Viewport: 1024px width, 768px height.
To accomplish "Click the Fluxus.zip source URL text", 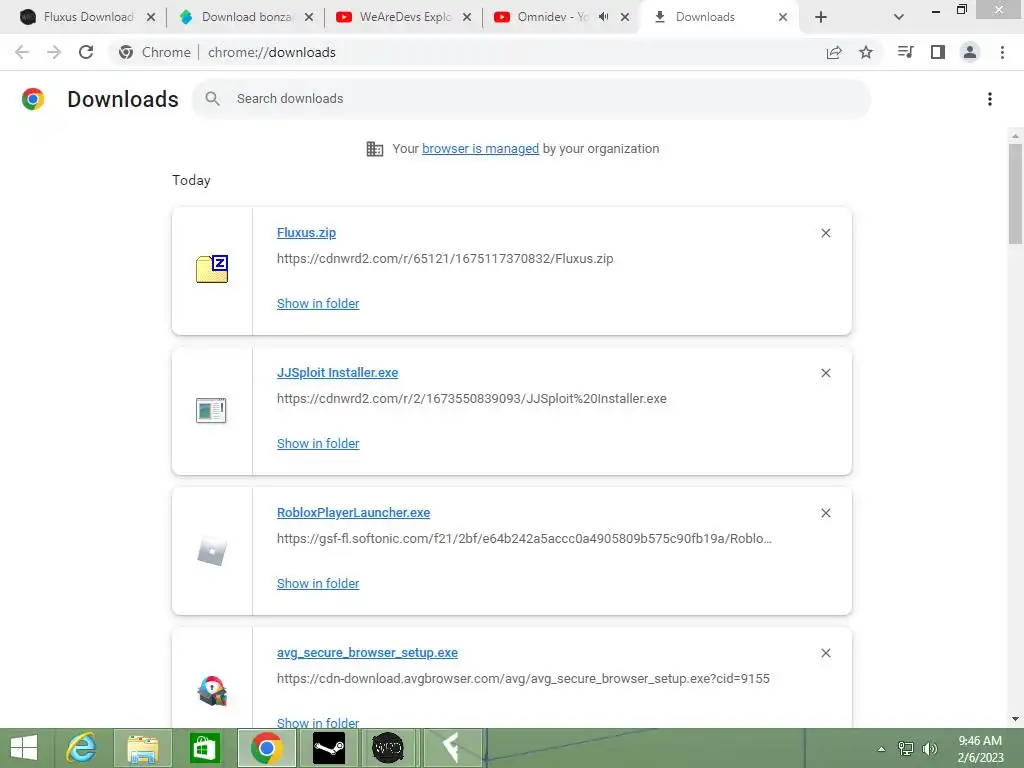I will click(445, 259).
